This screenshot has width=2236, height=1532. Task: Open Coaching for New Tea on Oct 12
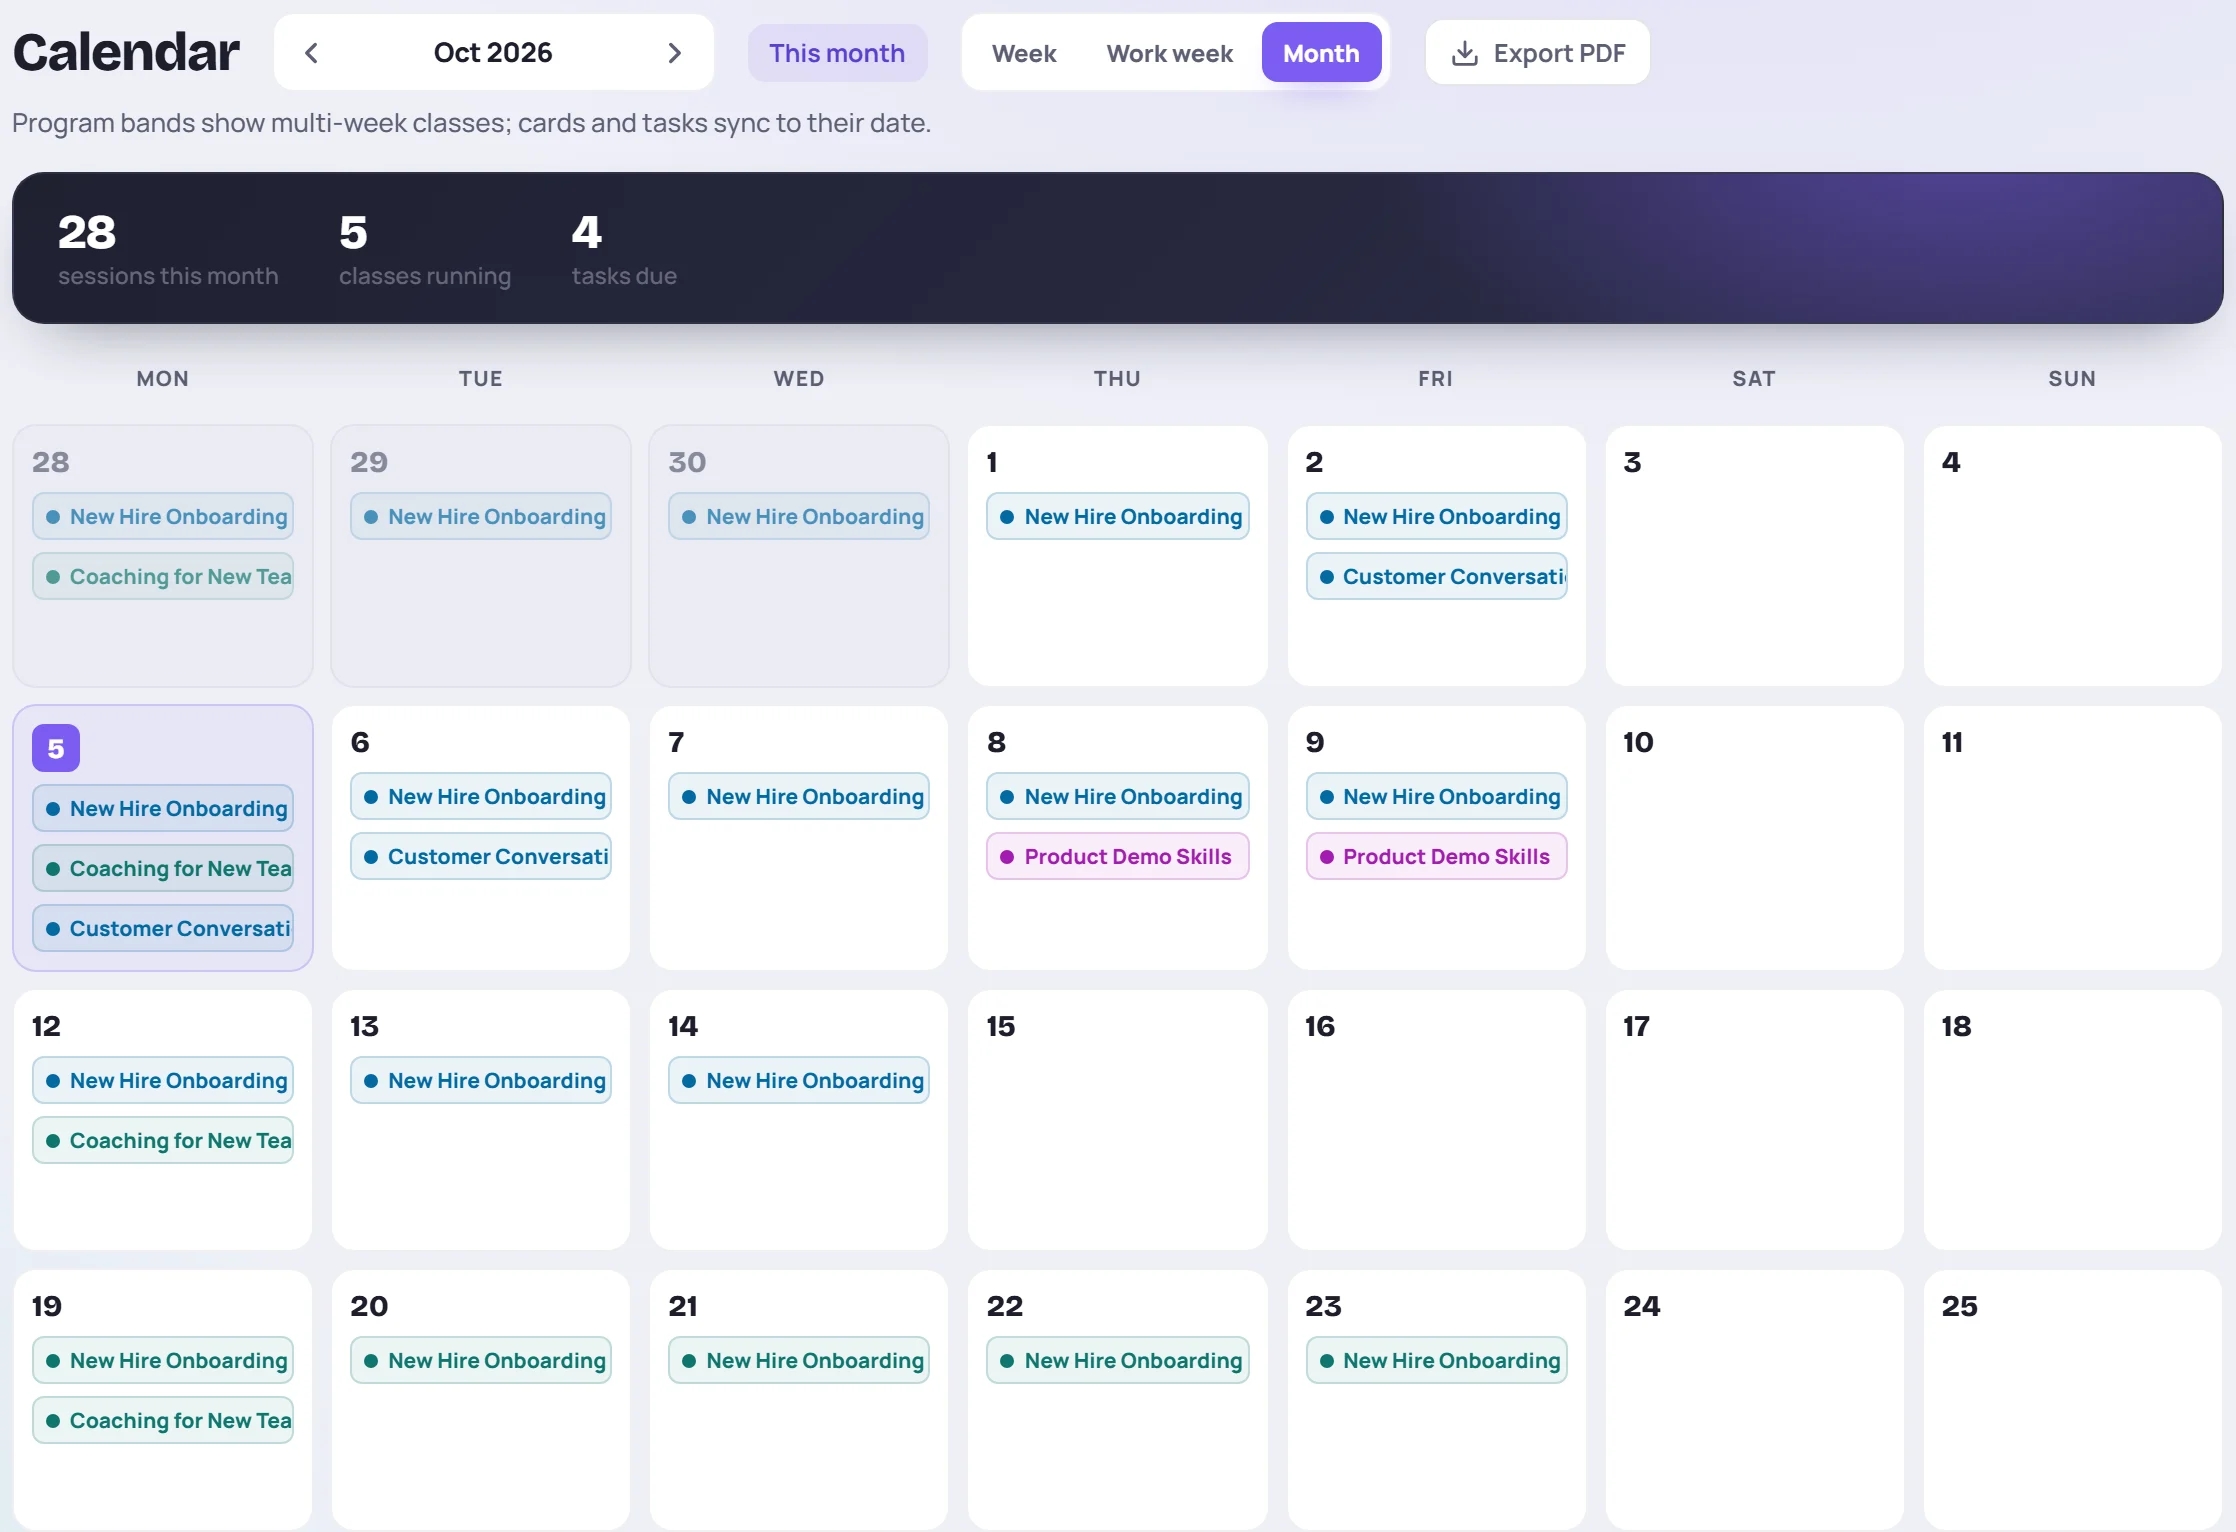(x=163, y=1140)
